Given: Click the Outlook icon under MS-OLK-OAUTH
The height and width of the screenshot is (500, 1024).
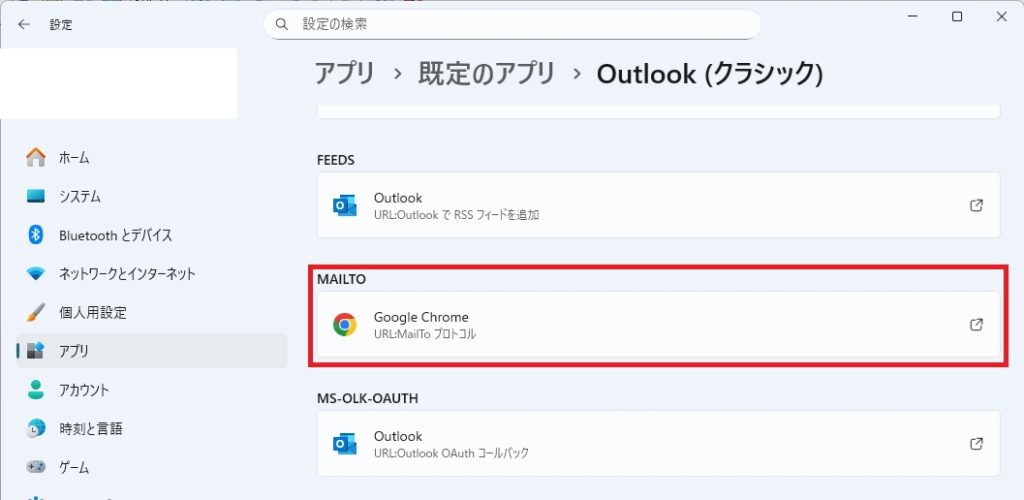Looking at the screenshot, I should [345, 444].
